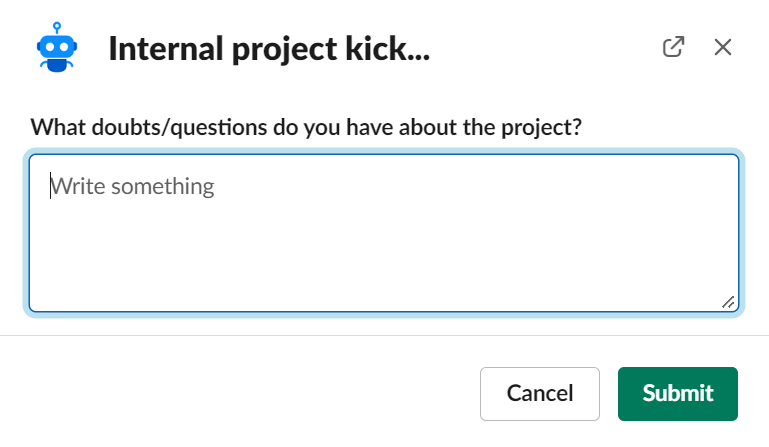
Task: Click the green Submit button
Action: [678, 394]
